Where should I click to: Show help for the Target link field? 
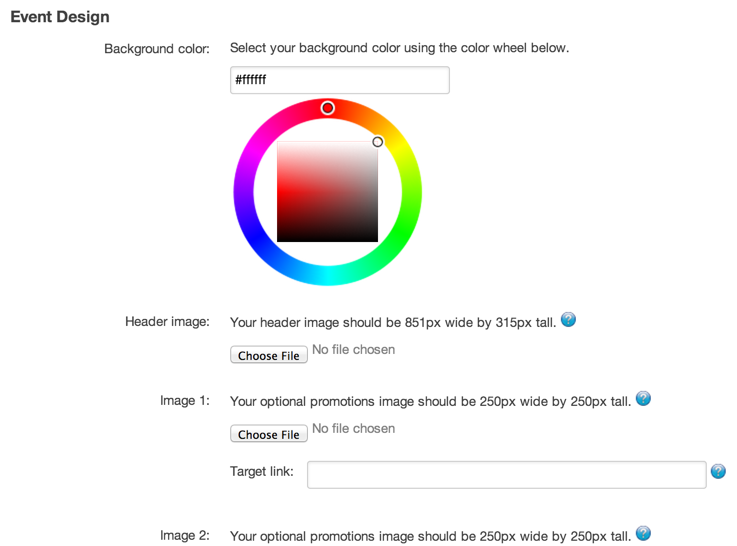(718, 471)
